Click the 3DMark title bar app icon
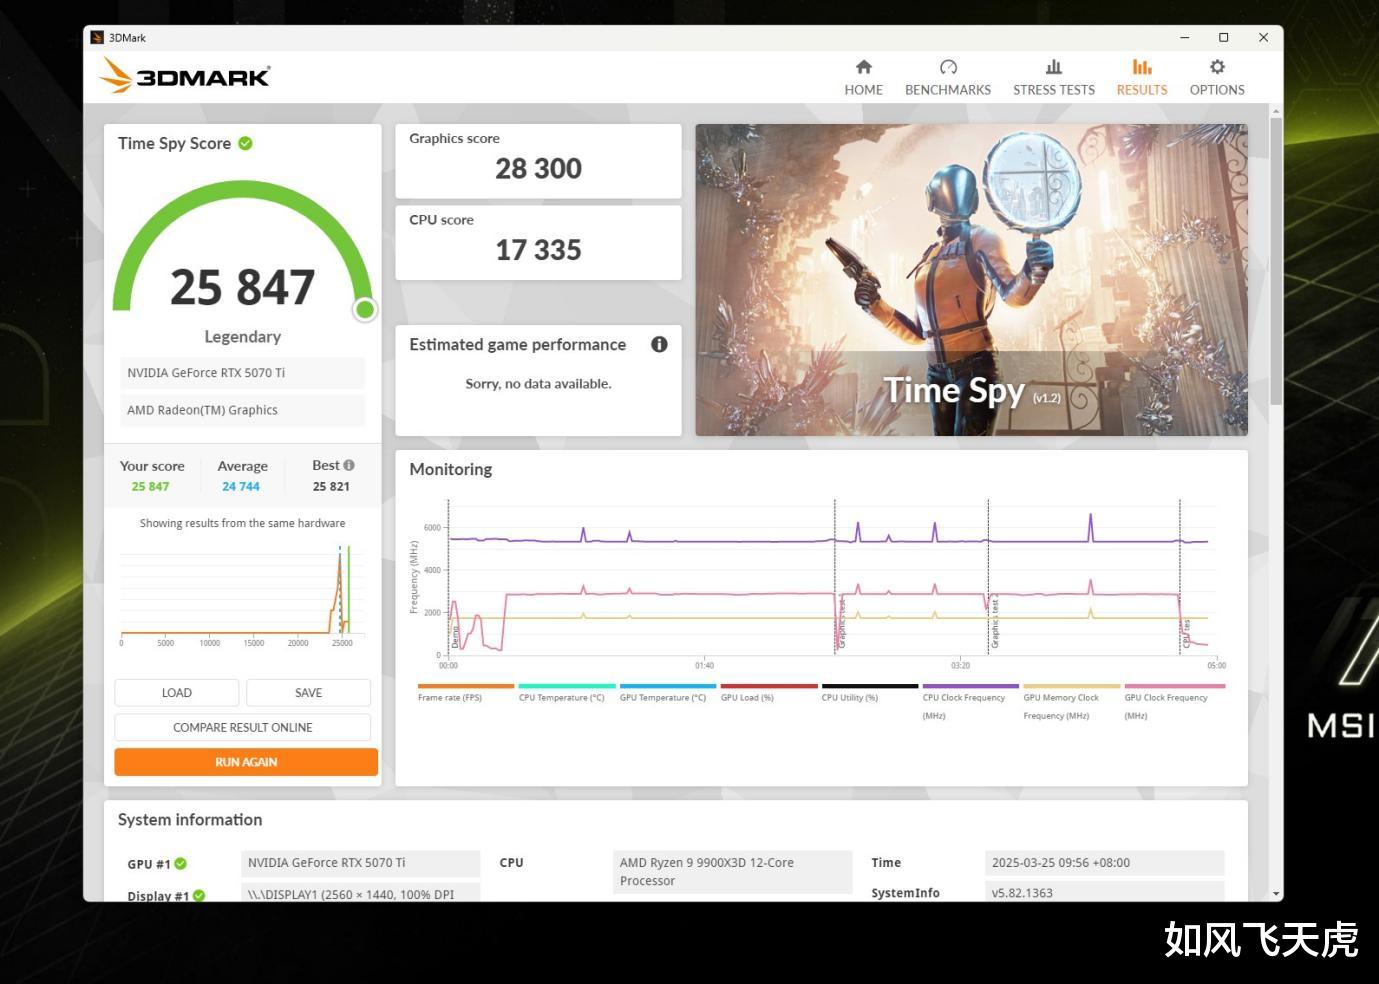 click(x=97, y=38)
